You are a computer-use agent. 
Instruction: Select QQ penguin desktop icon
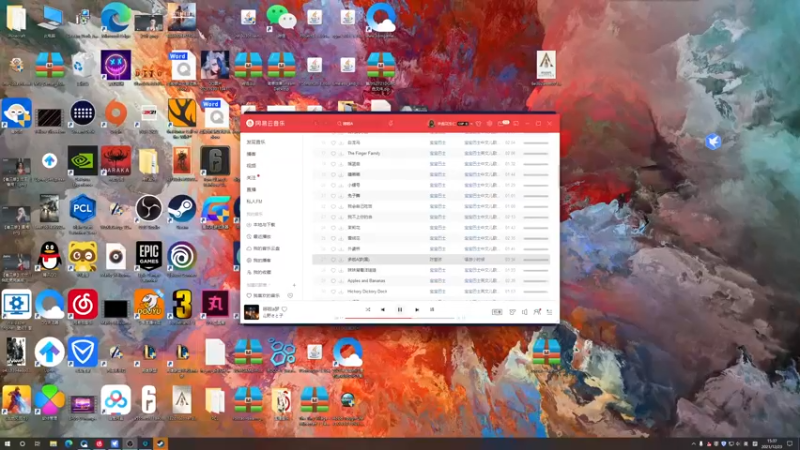click(49, 260)
